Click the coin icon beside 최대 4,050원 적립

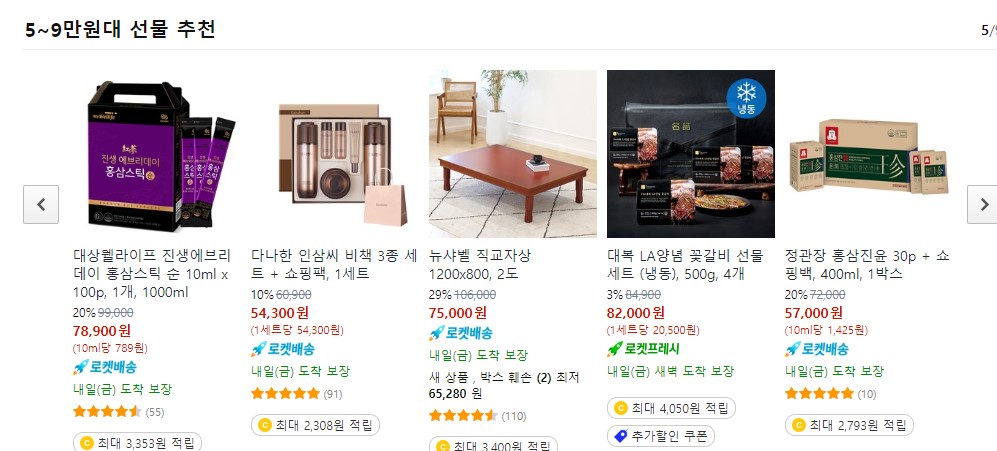[x=621, y=408]
